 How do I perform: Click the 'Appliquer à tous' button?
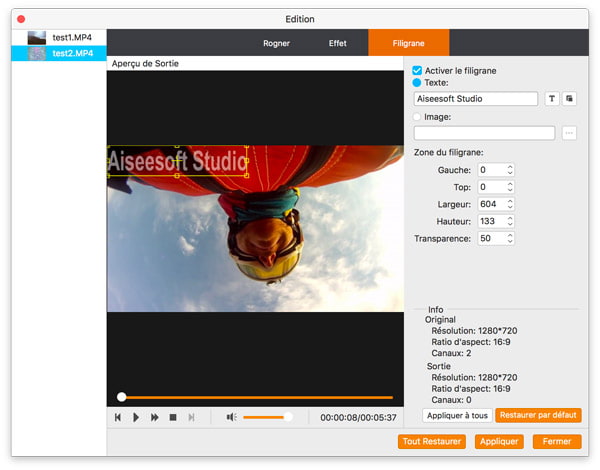(456, 414)
